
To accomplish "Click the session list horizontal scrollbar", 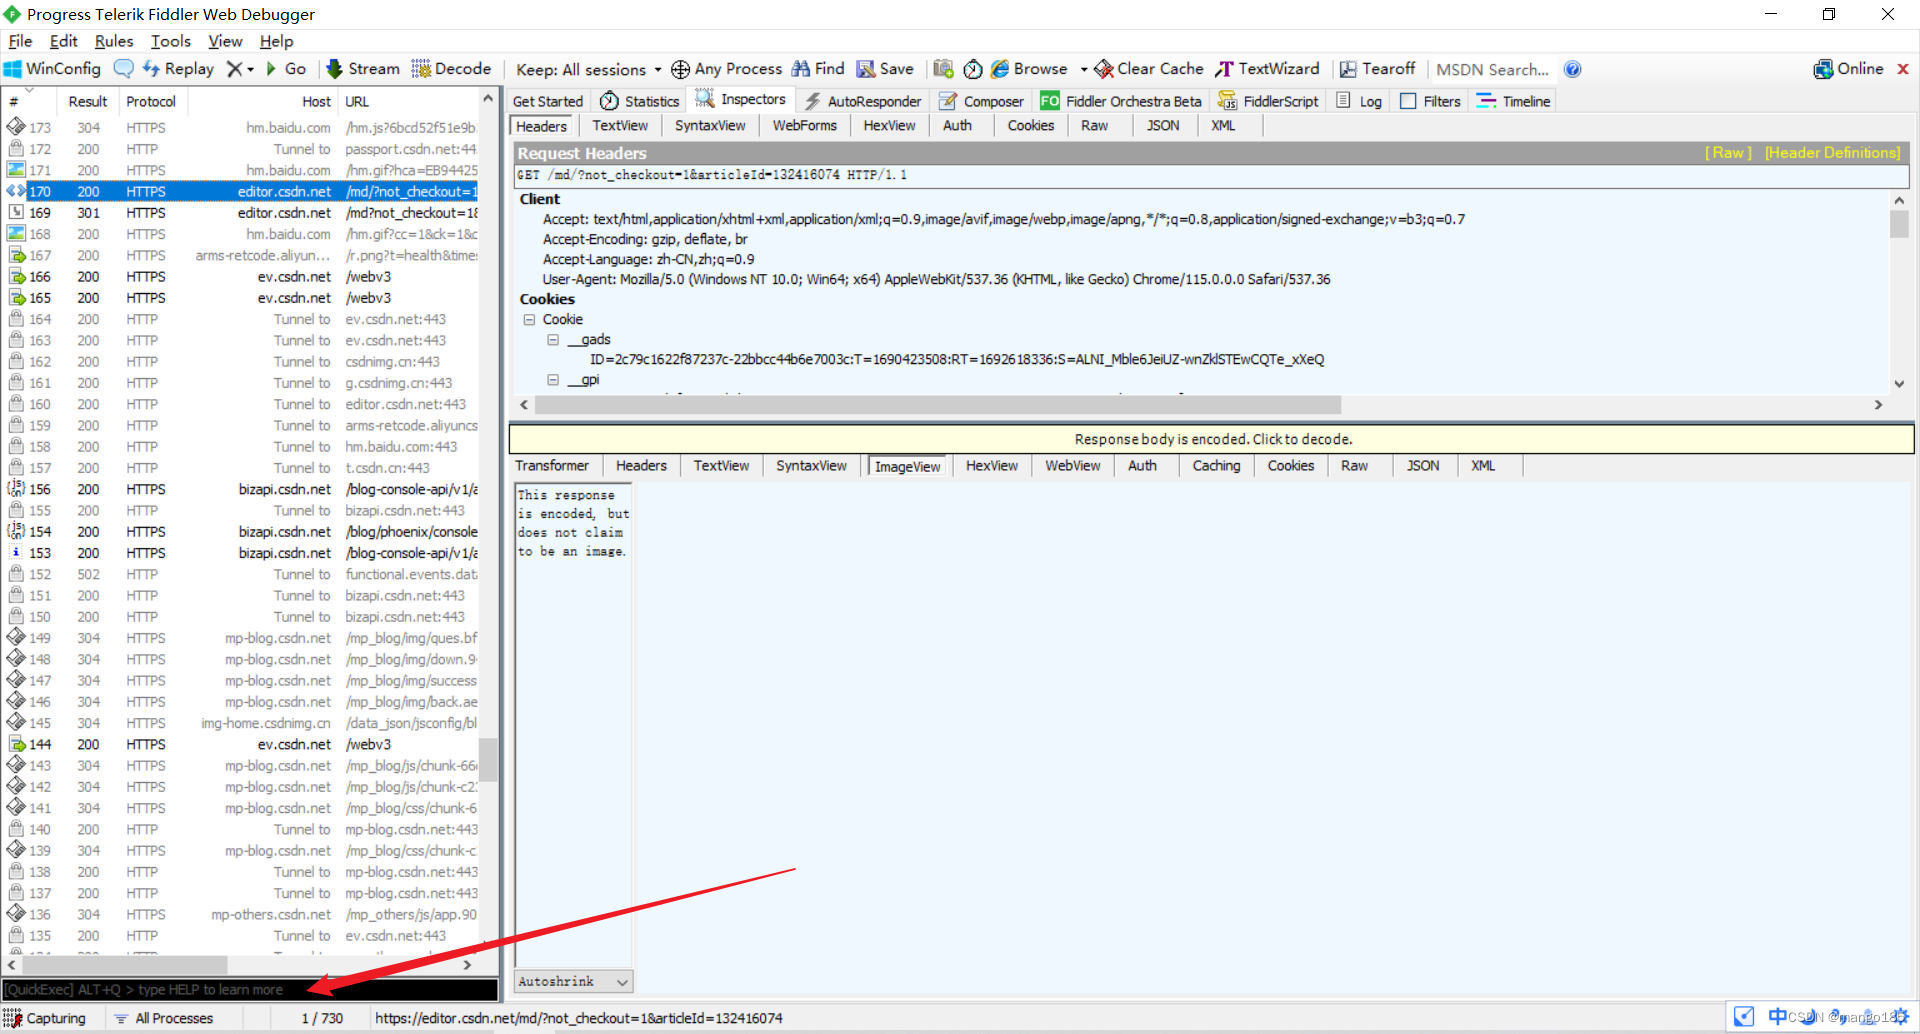I will pos(126,966).
